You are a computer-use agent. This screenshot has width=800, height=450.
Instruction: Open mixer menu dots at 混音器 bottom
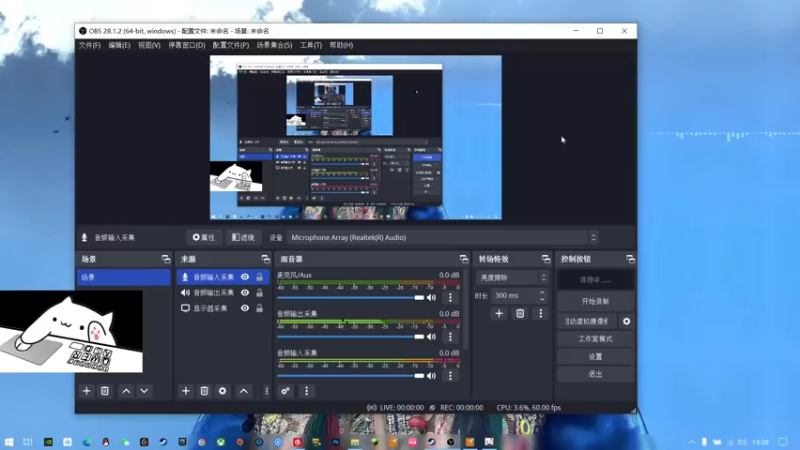tap(306, 391)
